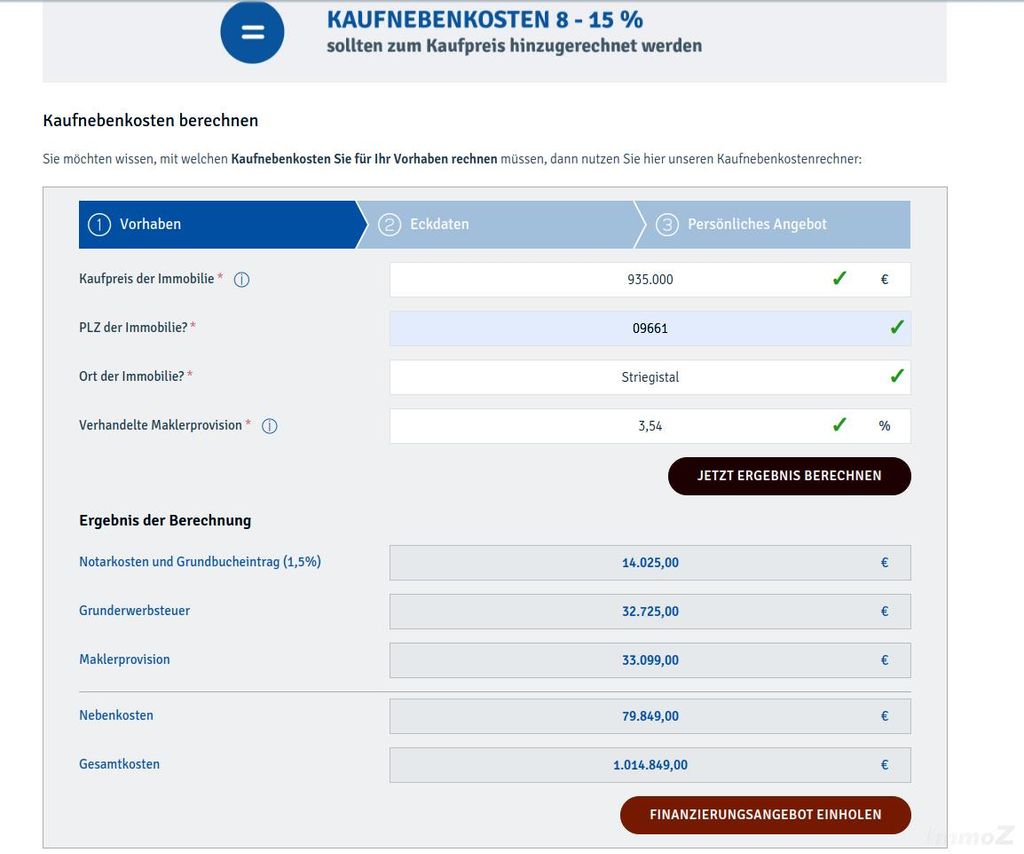Click the Verhandelte Maklerprovision label
Image resolution: width=1024 pixels, height=854 pixels.
pos(161,425)
